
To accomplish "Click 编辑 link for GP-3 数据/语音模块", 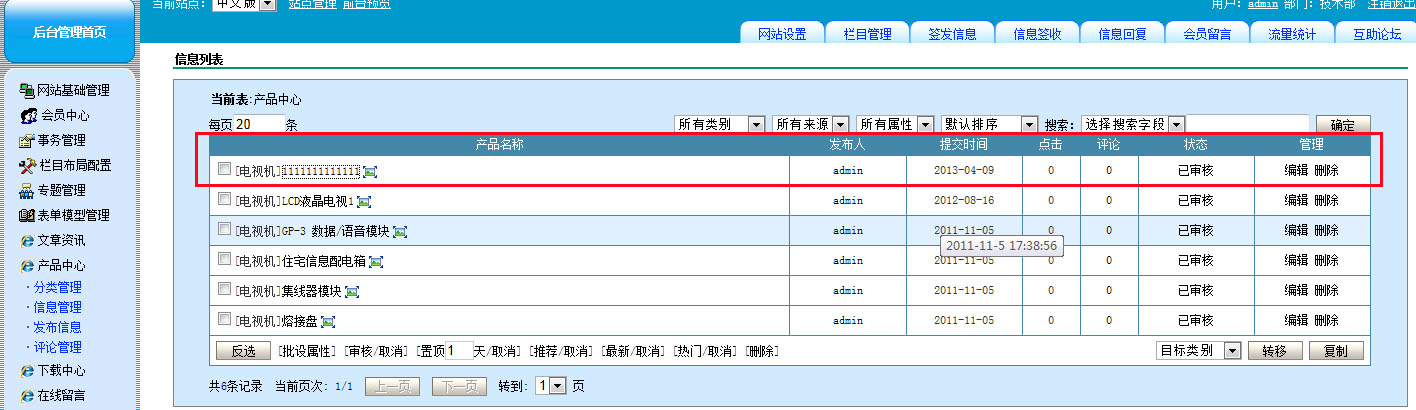I will [x=1296, y=231].
